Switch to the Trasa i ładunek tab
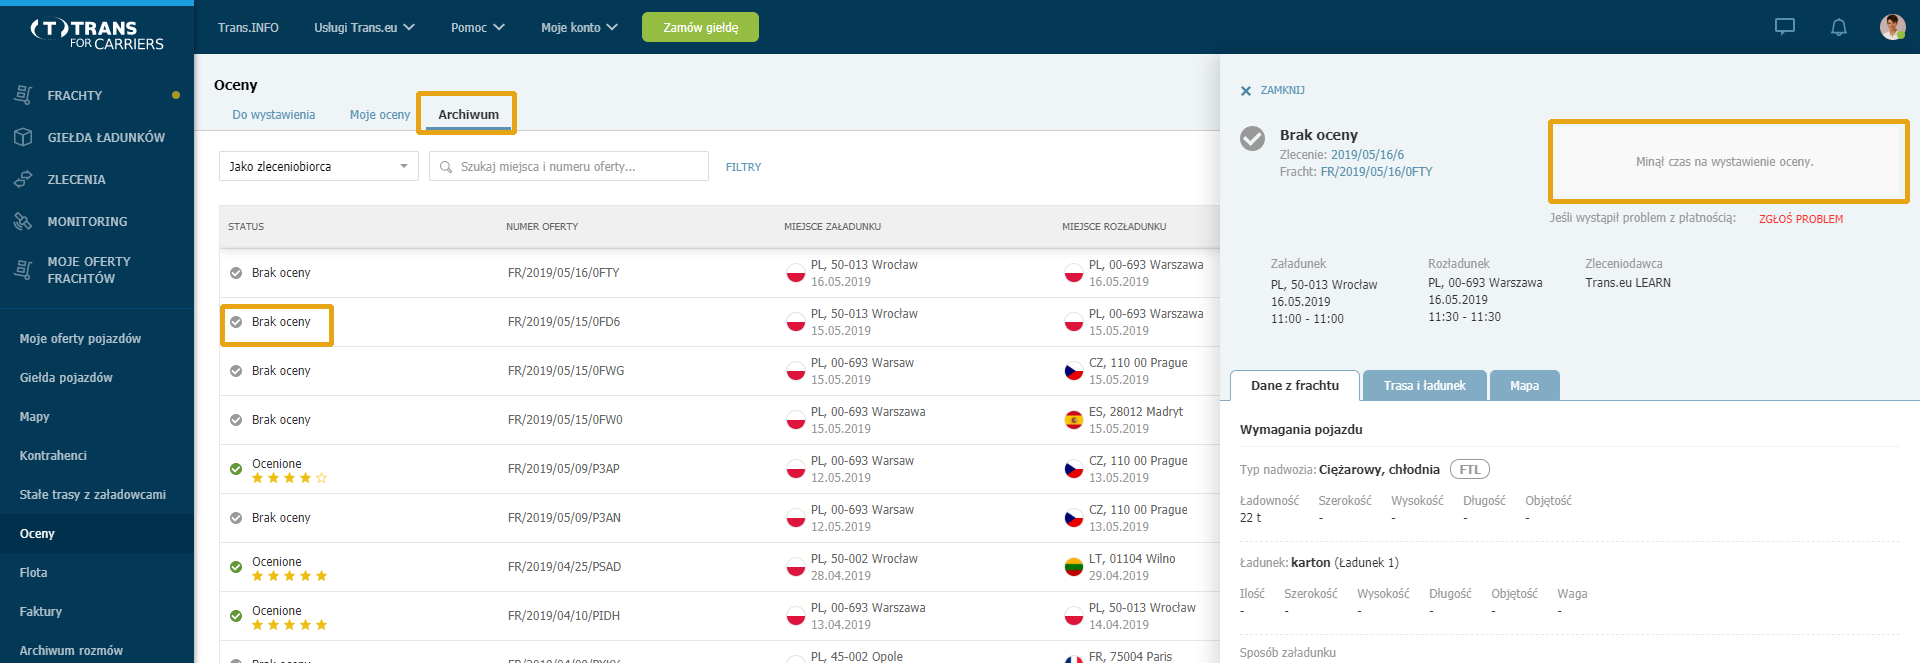Screen dimensions: 1920x663 click(x=1424, y=385)
